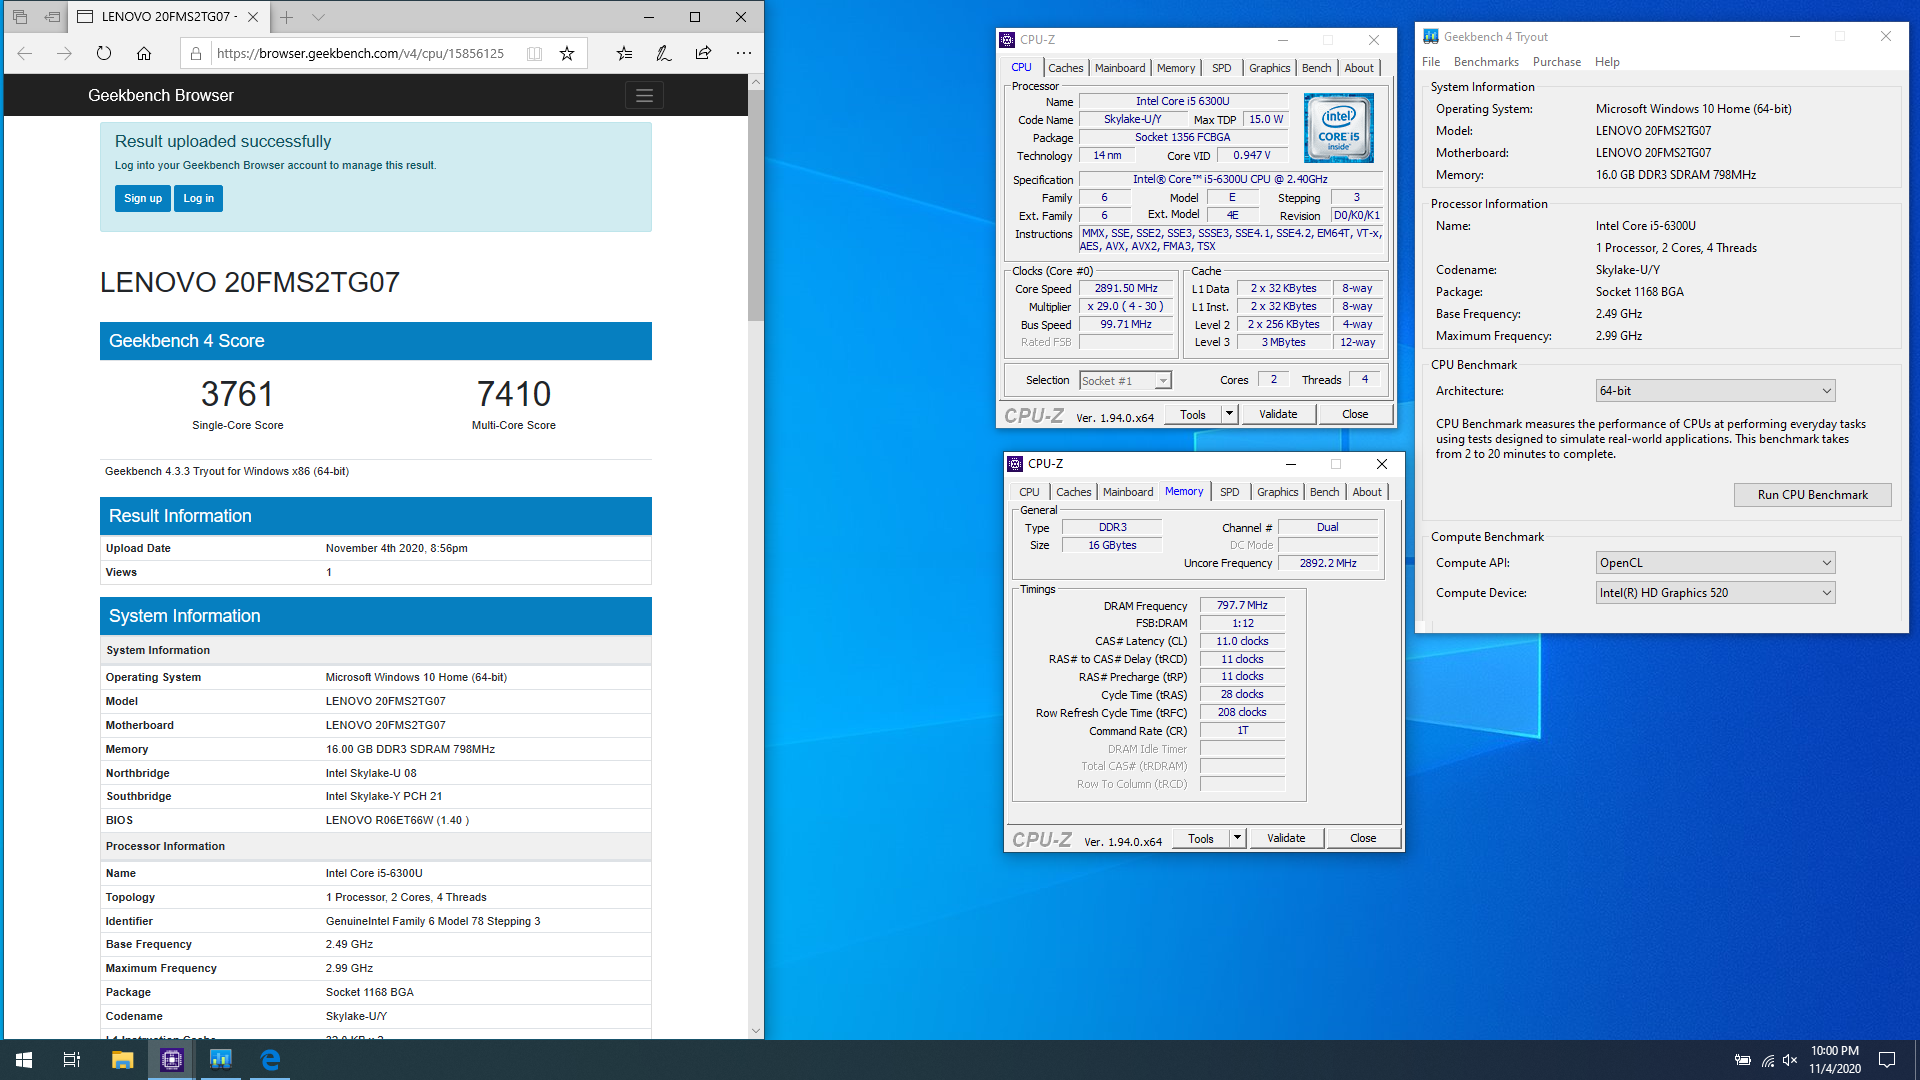This screenshot has width=1920, height=1080.
Task: Open Bench tab in top CPU-Z window
Action: coord(1316,68)
